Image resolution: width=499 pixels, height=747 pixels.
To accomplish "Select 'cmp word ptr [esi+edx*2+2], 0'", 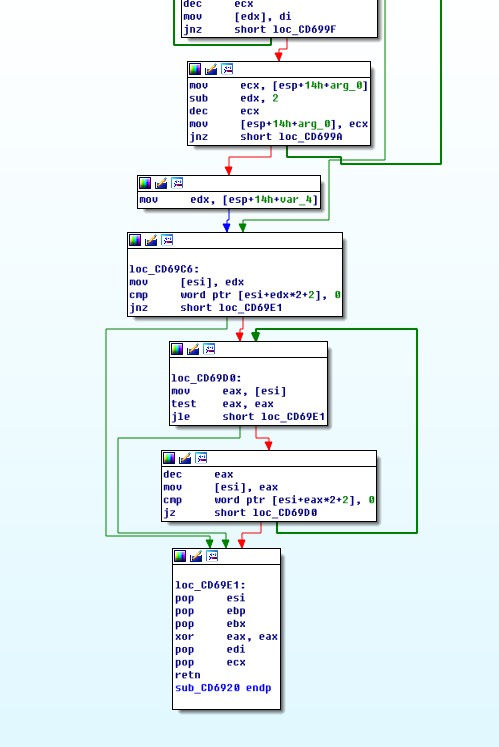I will (235, 295).
